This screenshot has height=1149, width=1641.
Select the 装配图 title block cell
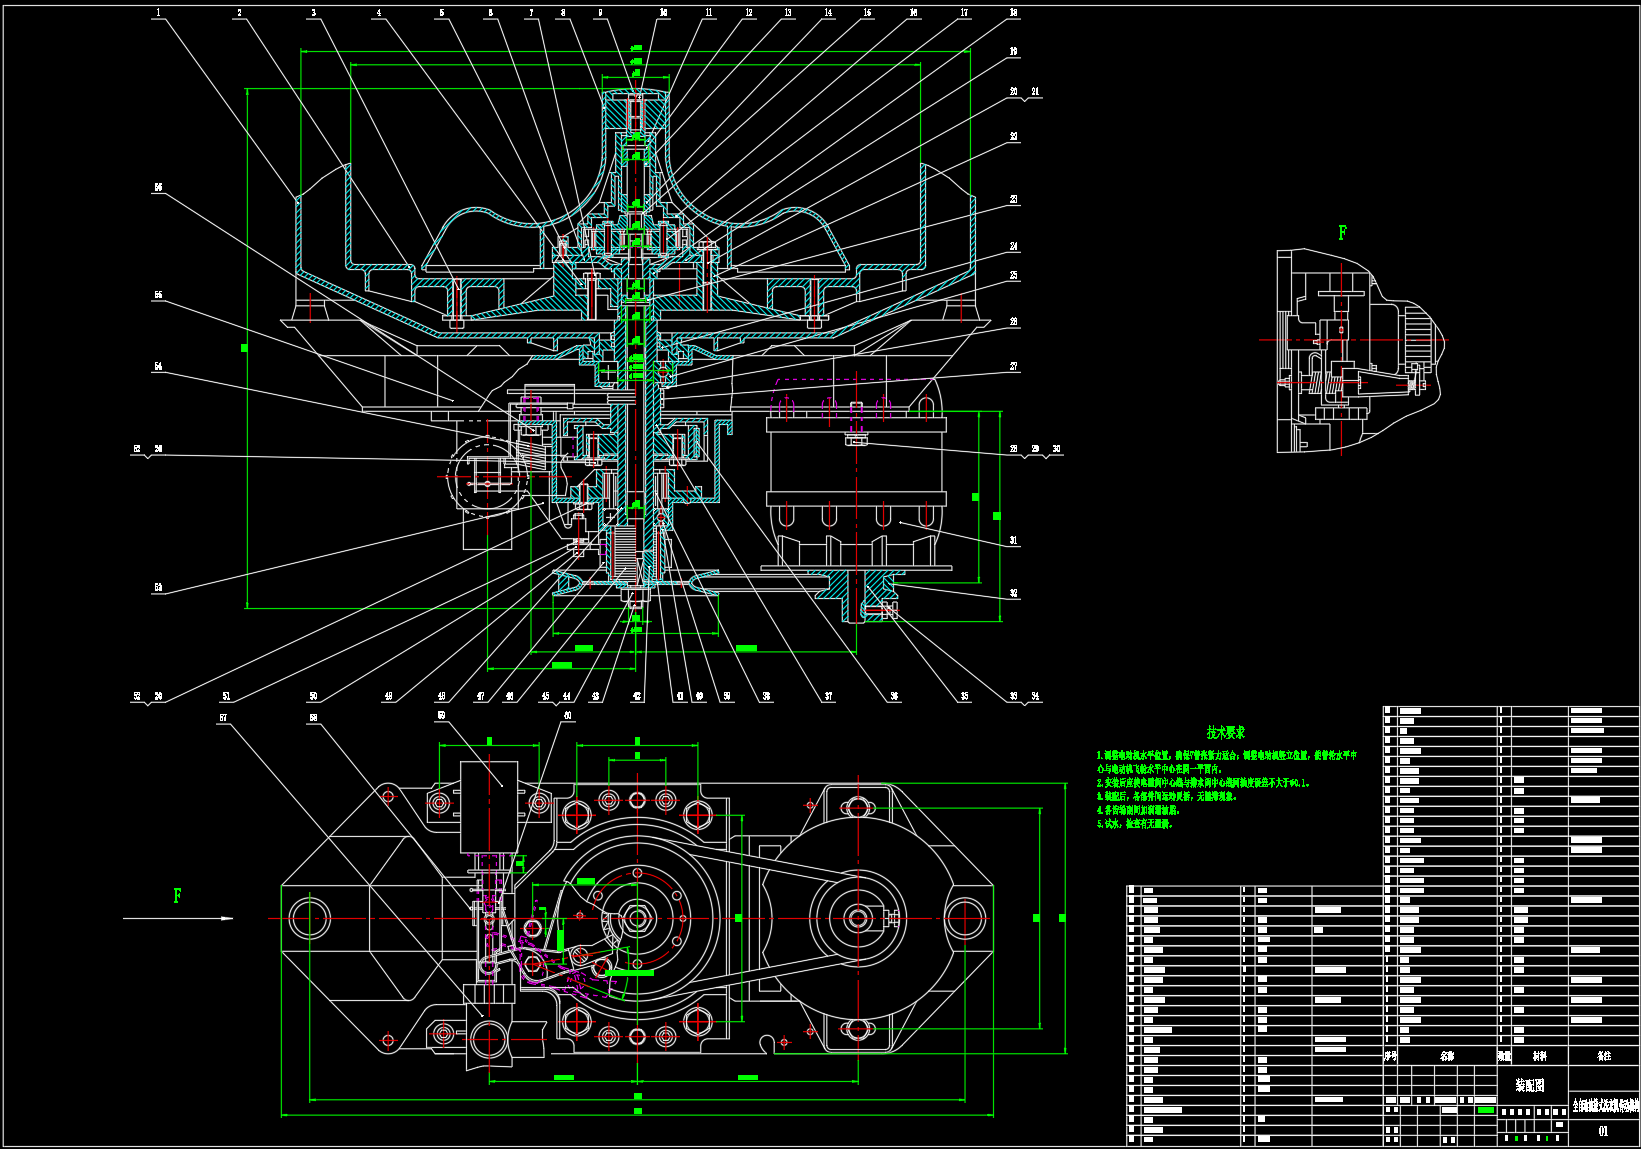[x=1529, y=1085]
